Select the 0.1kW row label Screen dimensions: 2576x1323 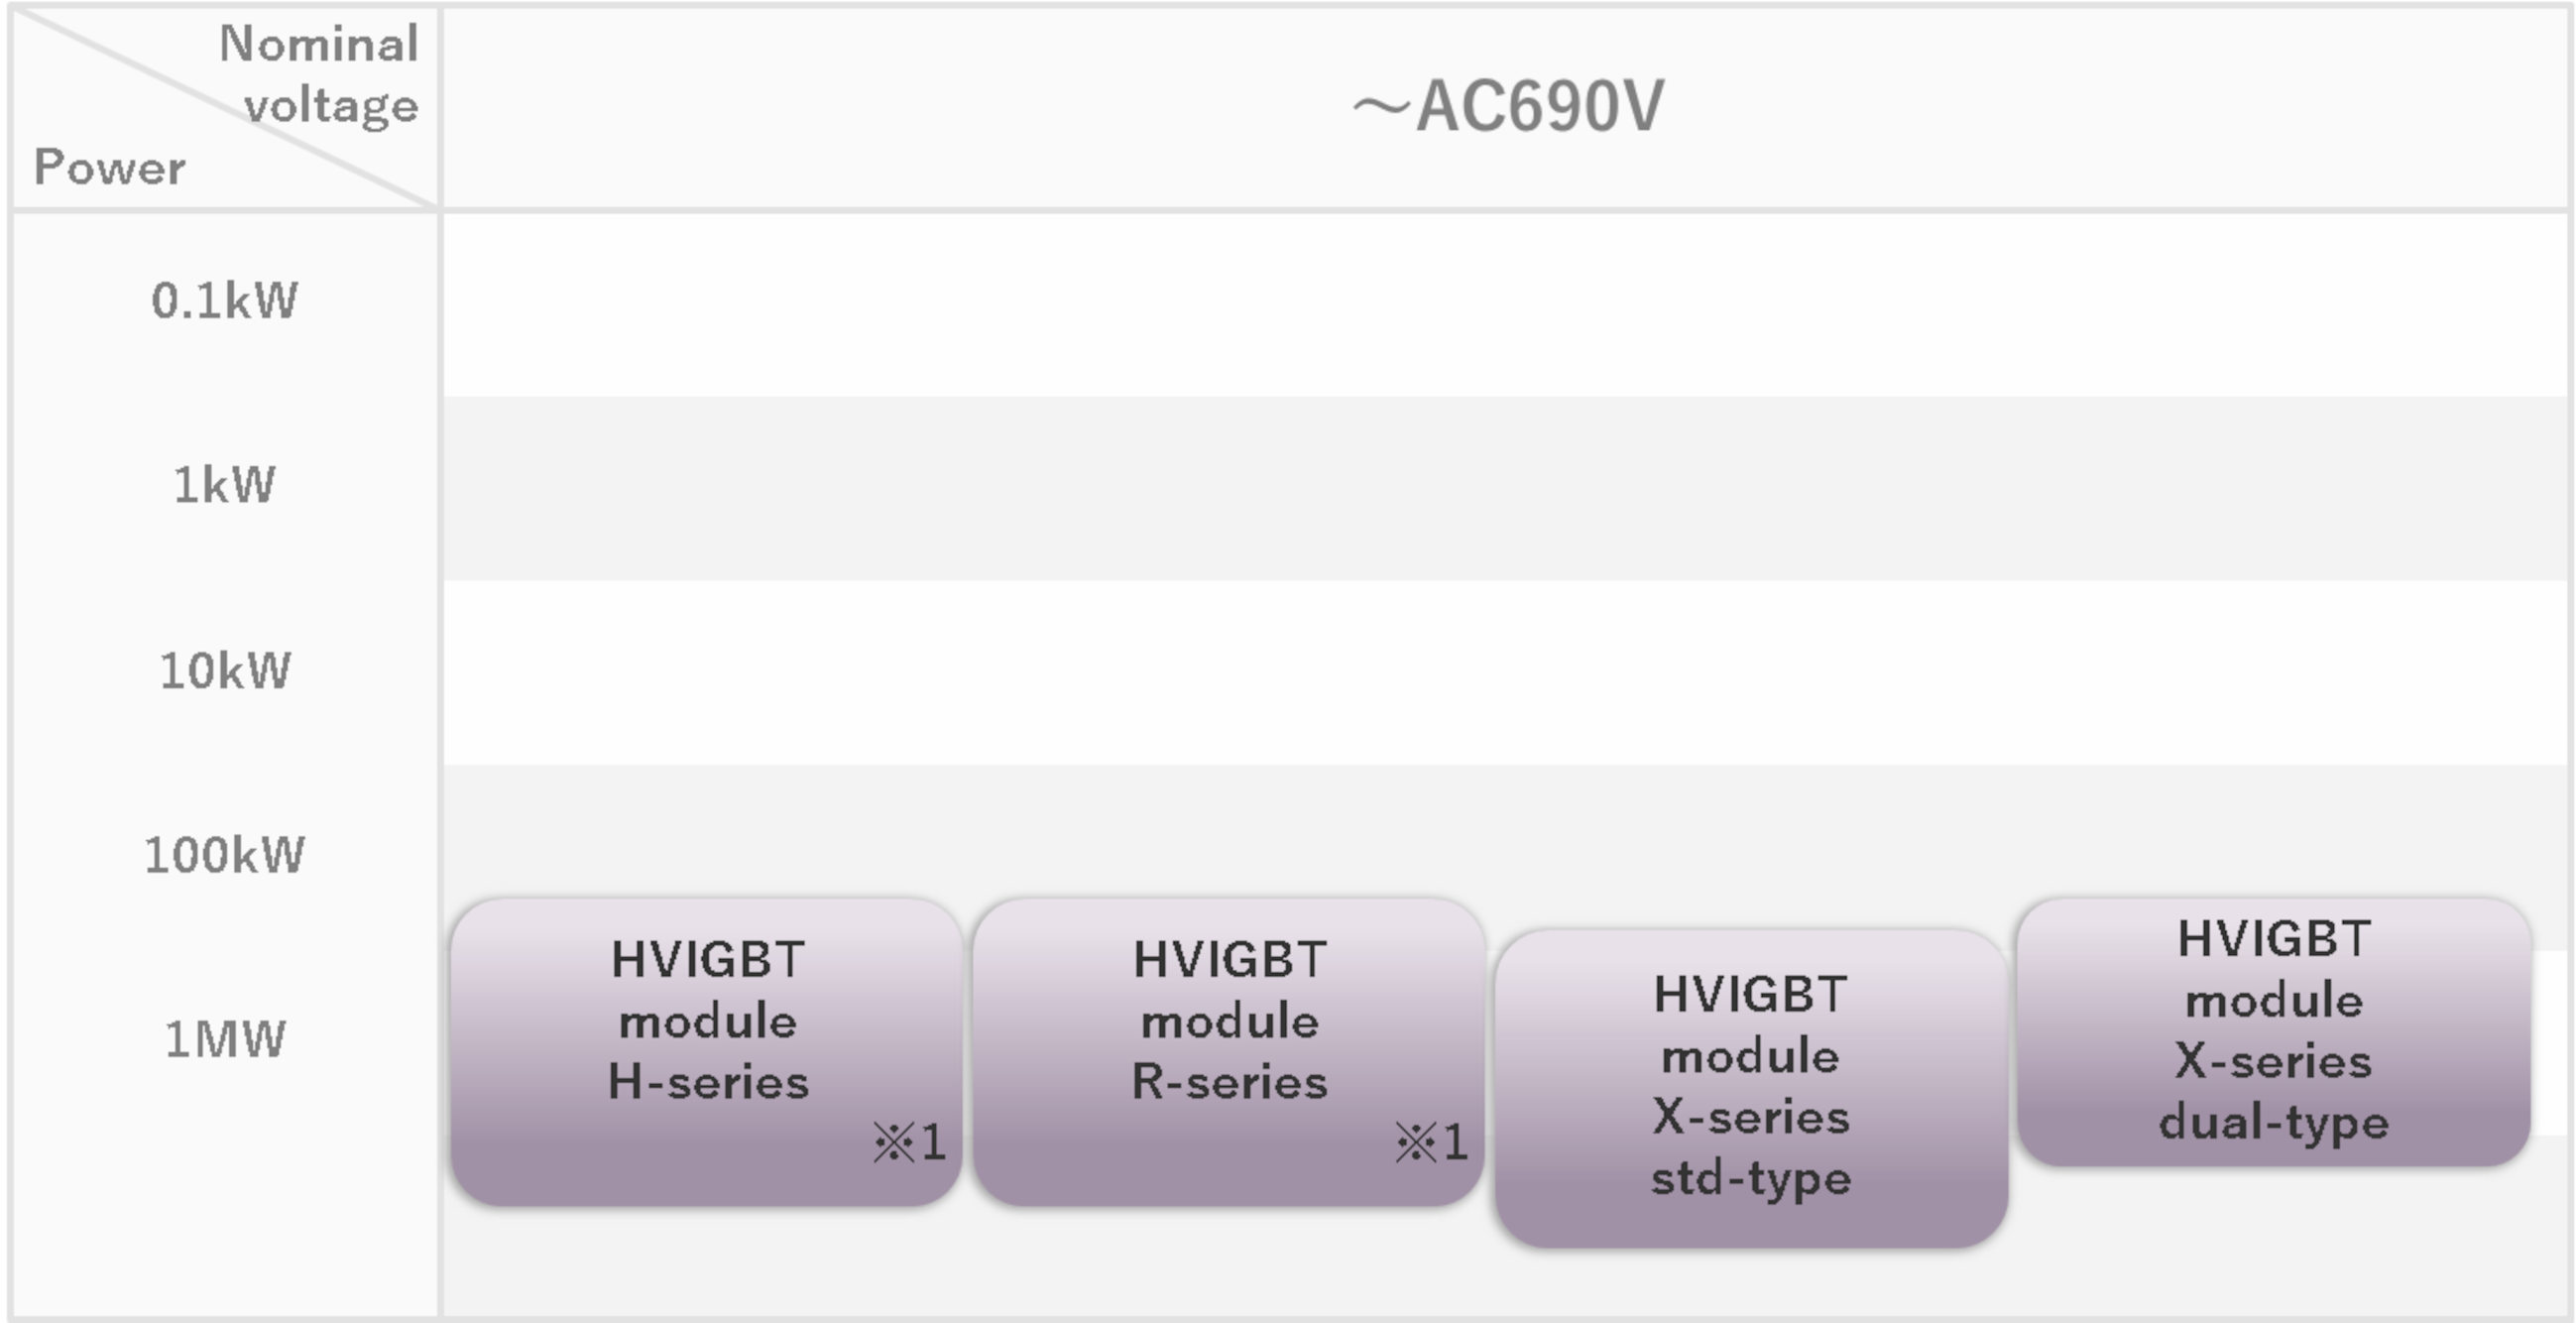(225, 300)
